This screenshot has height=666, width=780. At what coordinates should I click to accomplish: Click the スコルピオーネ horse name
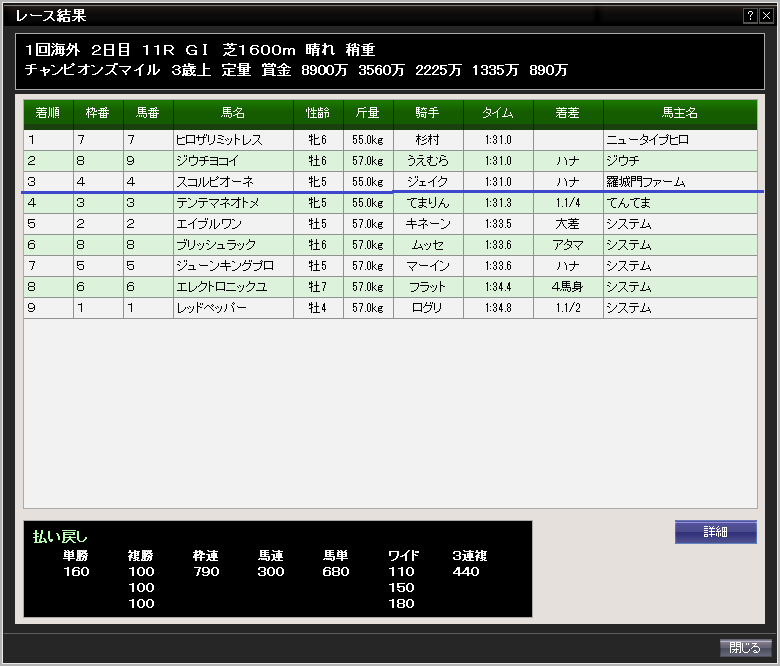click(215, 182)
